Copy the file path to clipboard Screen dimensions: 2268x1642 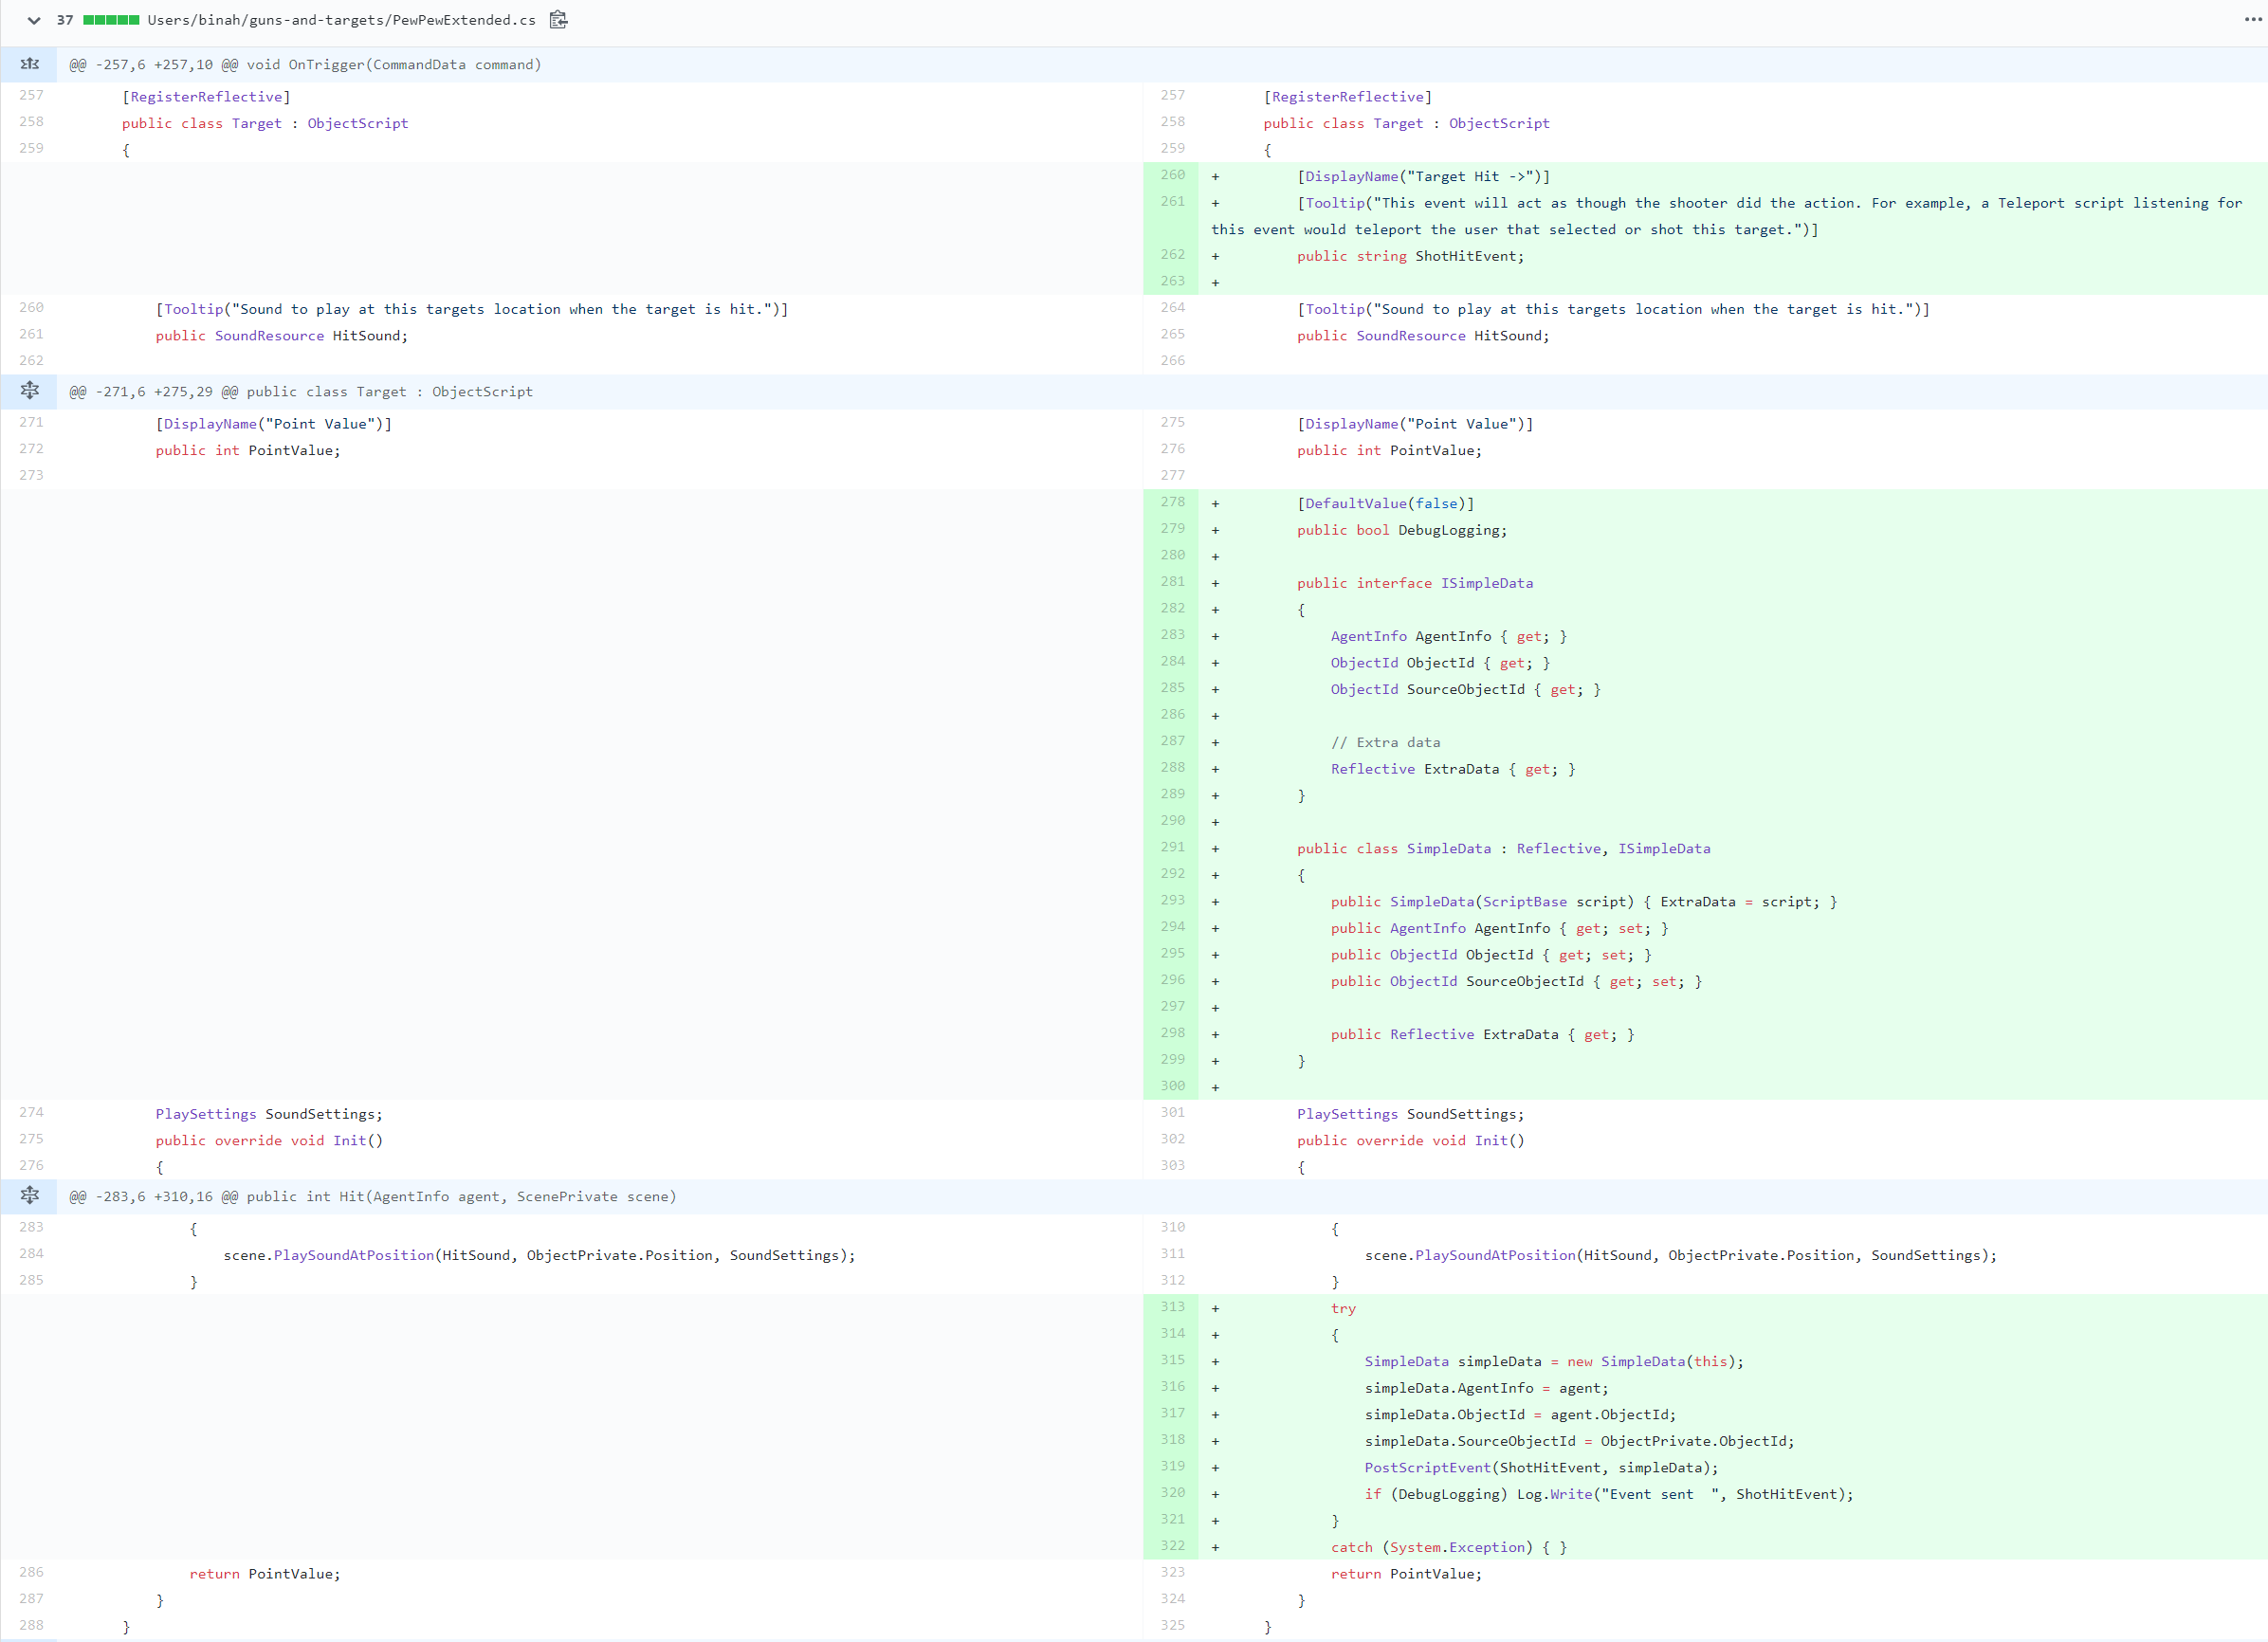pos(559,20)
